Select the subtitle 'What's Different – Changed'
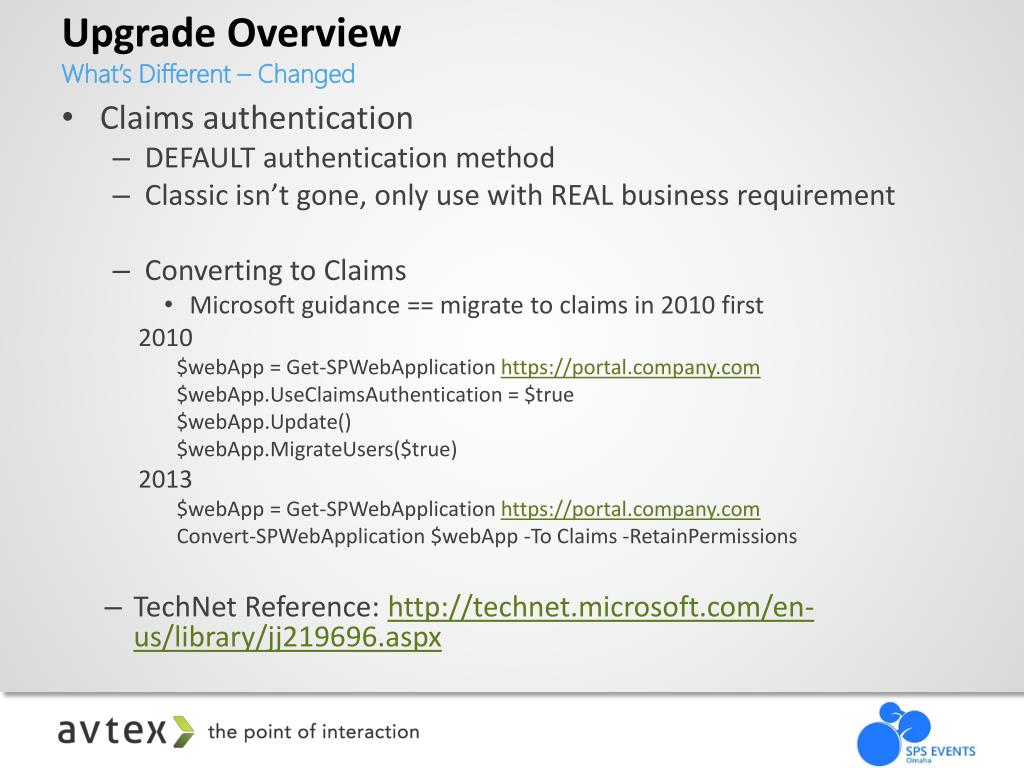 tap(208, 74)
